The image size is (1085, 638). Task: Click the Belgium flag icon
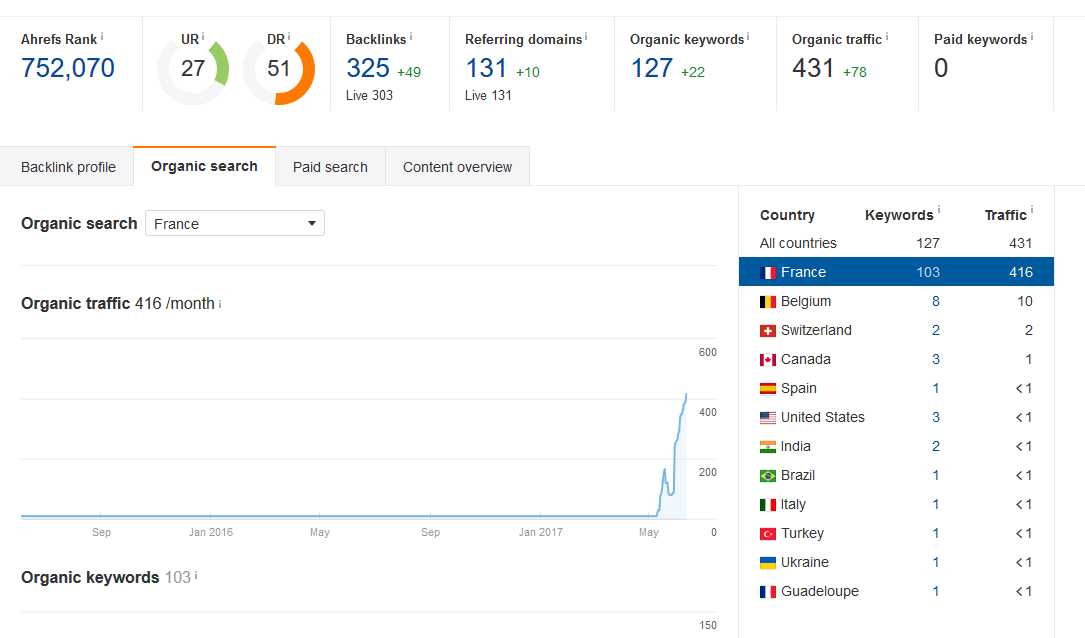pyautogui.click(x=768, y=302)
